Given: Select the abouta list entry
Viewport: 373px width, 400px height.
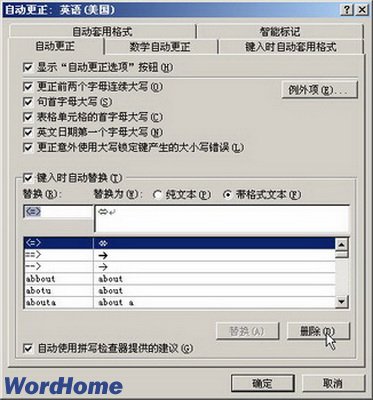Looking at the screenshot, I should [180, 302].
